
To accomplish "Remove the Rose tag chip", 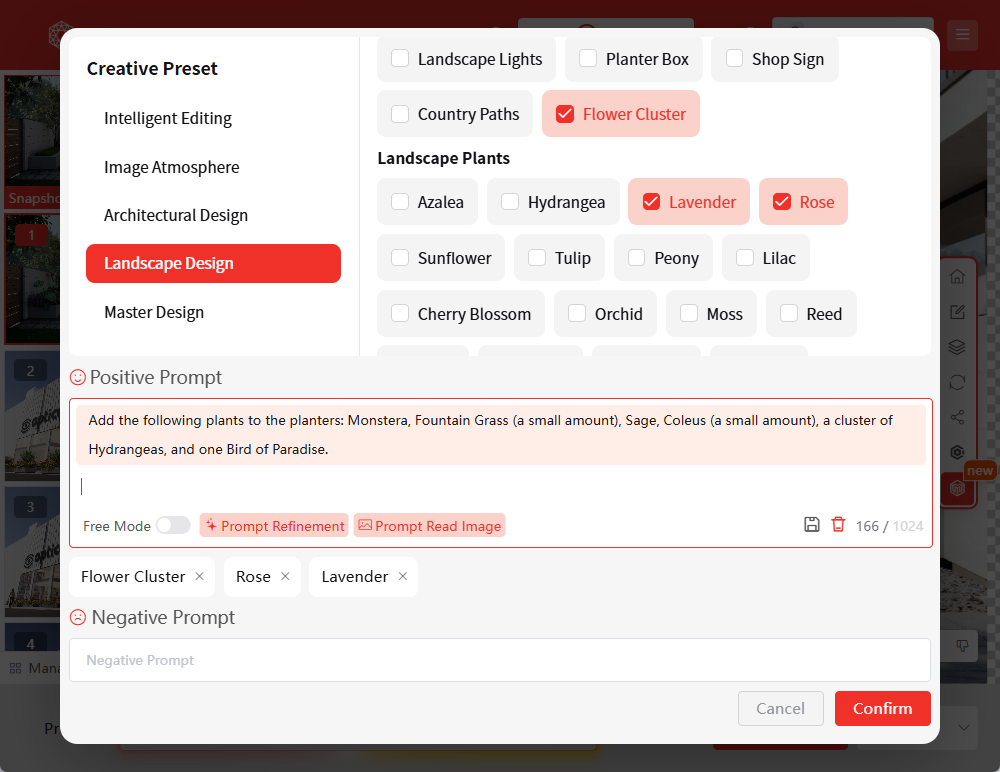I will tap(285, 576).
